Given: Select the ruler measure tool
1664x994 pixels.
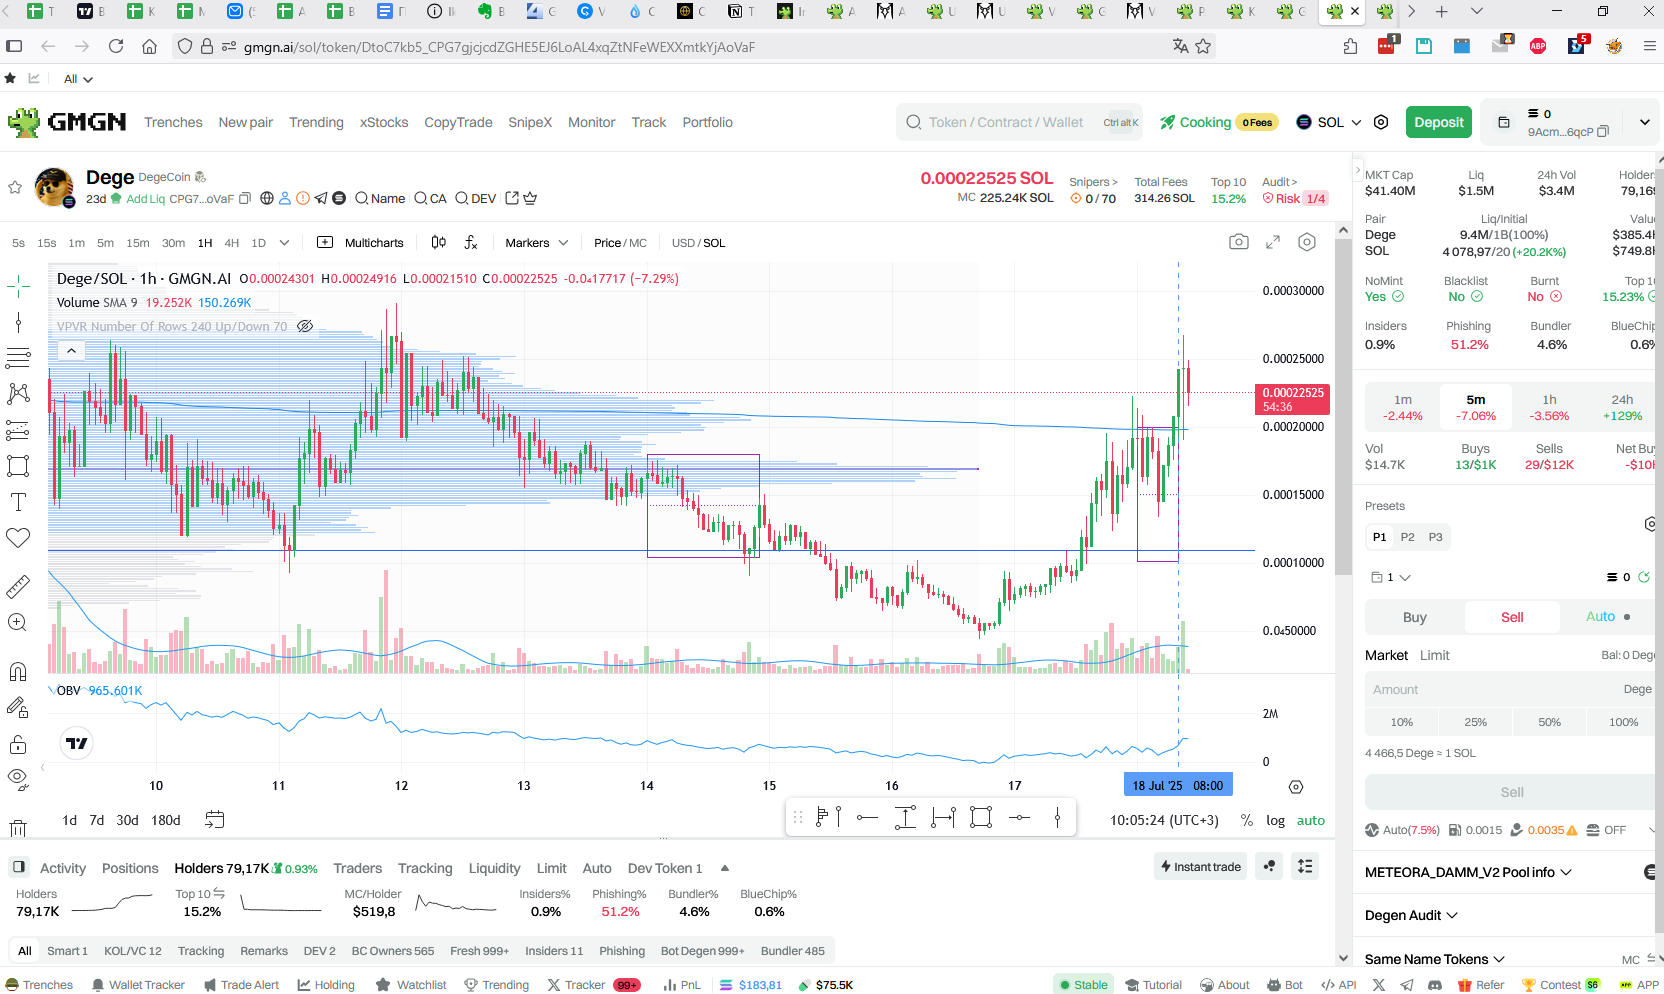Looking at the screenshot, I should 18,587.
